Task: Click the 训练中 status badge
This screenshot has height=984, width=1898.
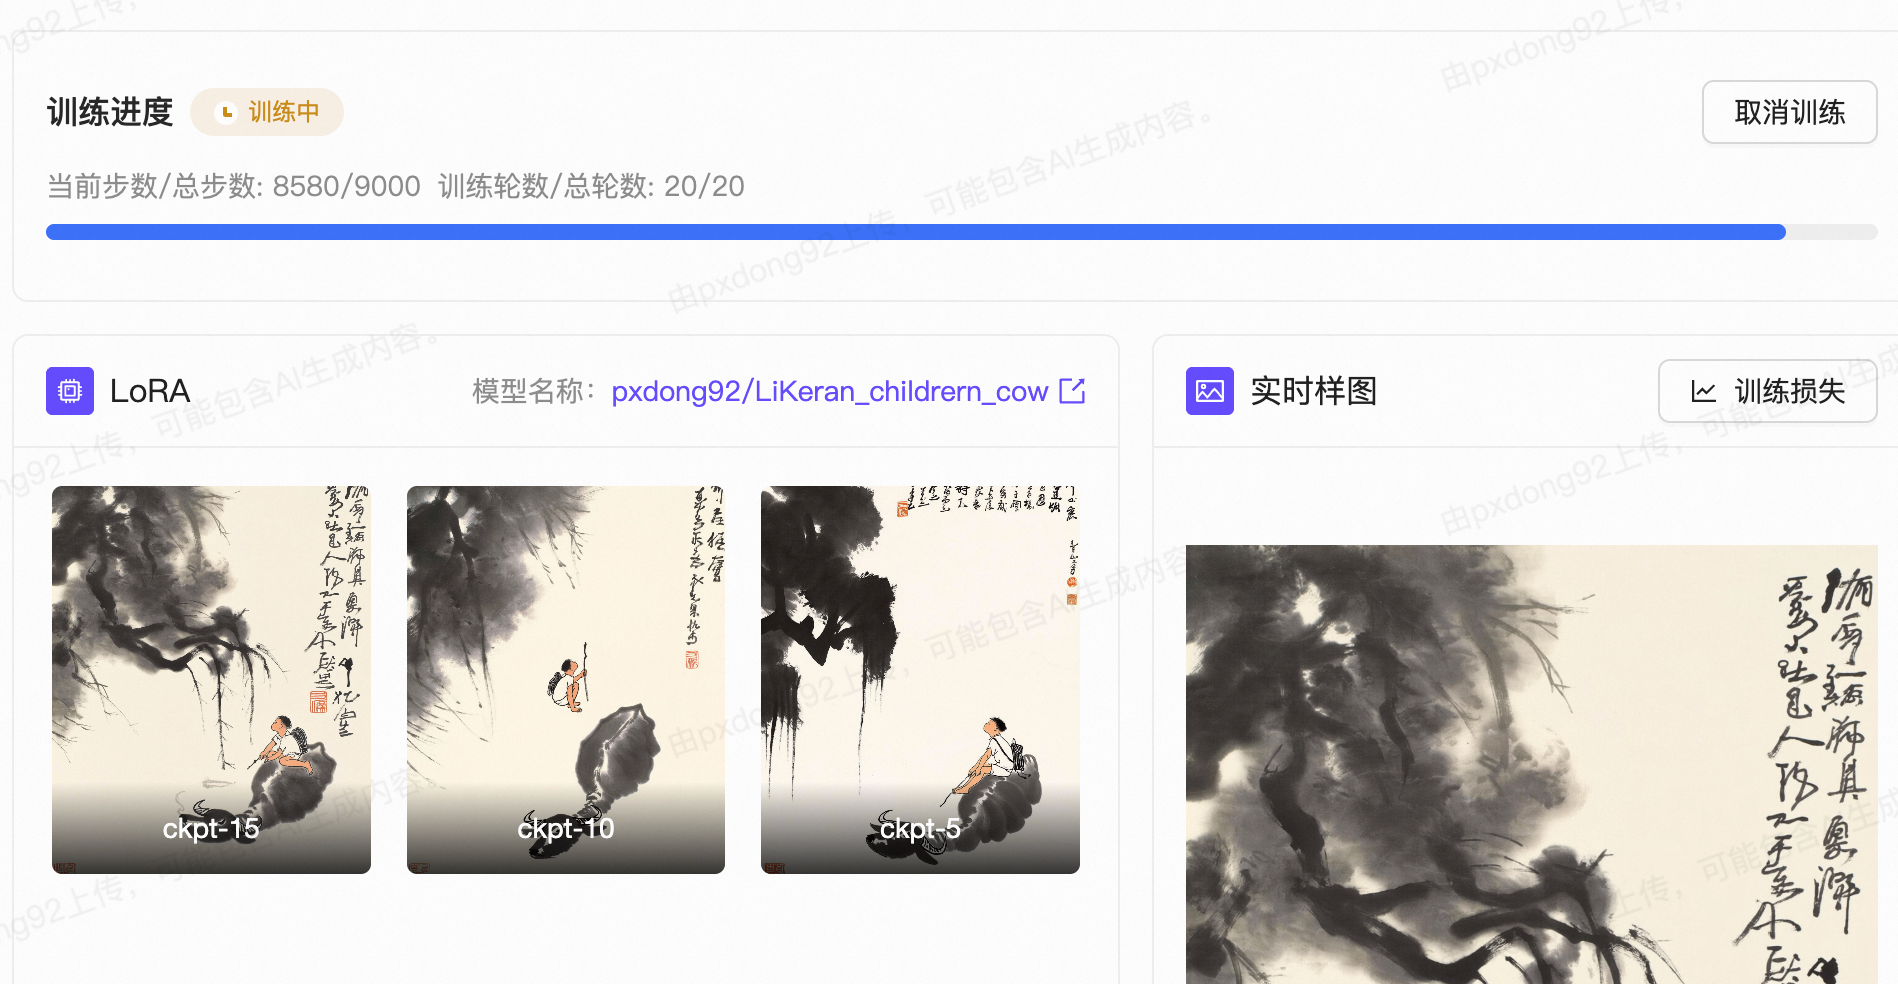Action: [267, 112]
